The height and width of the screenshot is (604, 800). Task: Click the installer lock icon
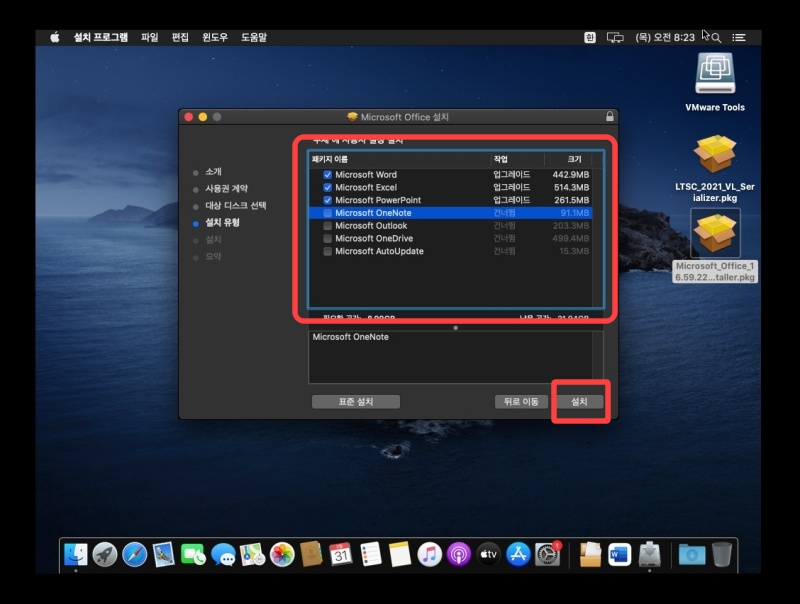(x=609, y=117)
